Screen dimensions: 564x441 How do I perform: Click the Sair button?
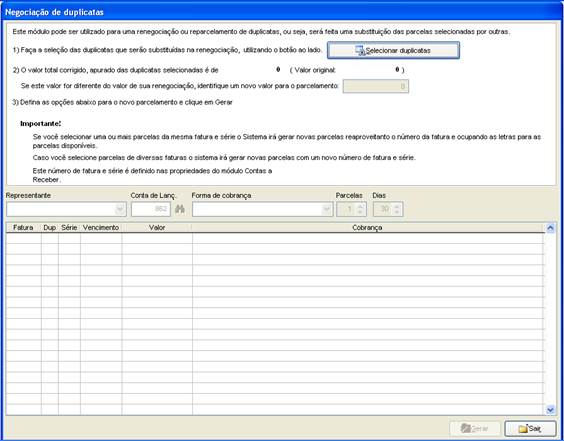click(530, 428)
